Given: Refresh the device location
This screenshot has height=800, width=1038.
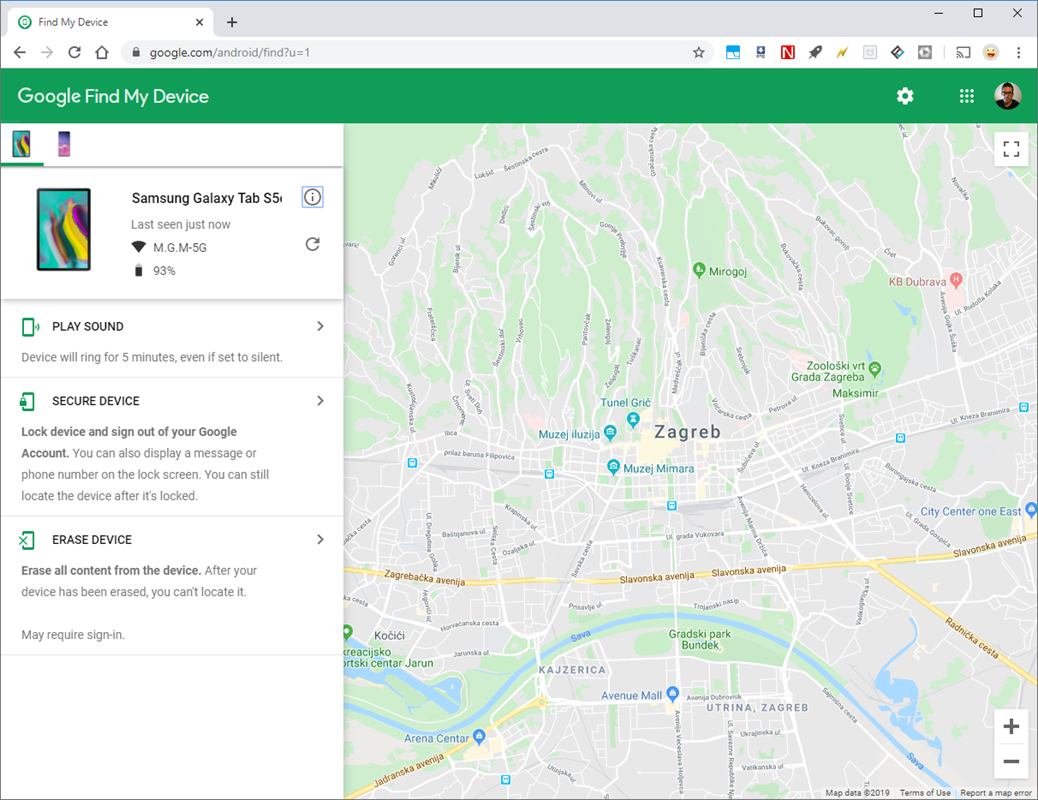Looking at the screenshot, I should [312, 244].
